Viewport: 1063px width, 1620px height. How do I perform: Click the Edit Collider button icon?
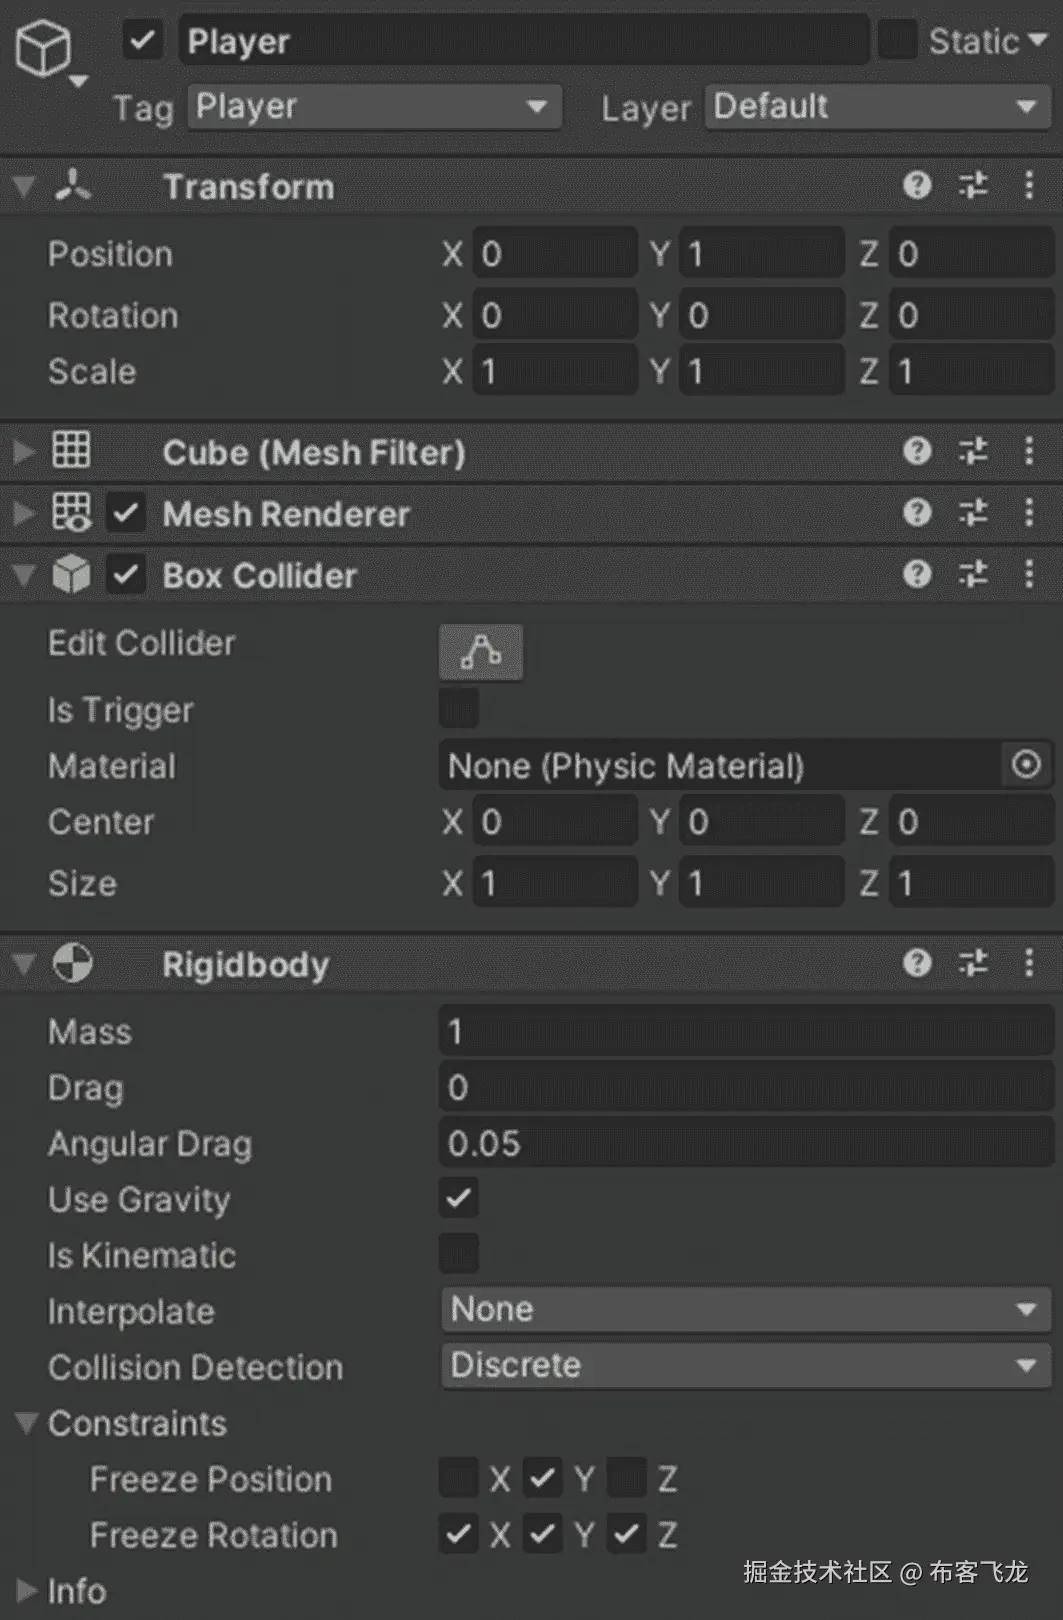480,652
